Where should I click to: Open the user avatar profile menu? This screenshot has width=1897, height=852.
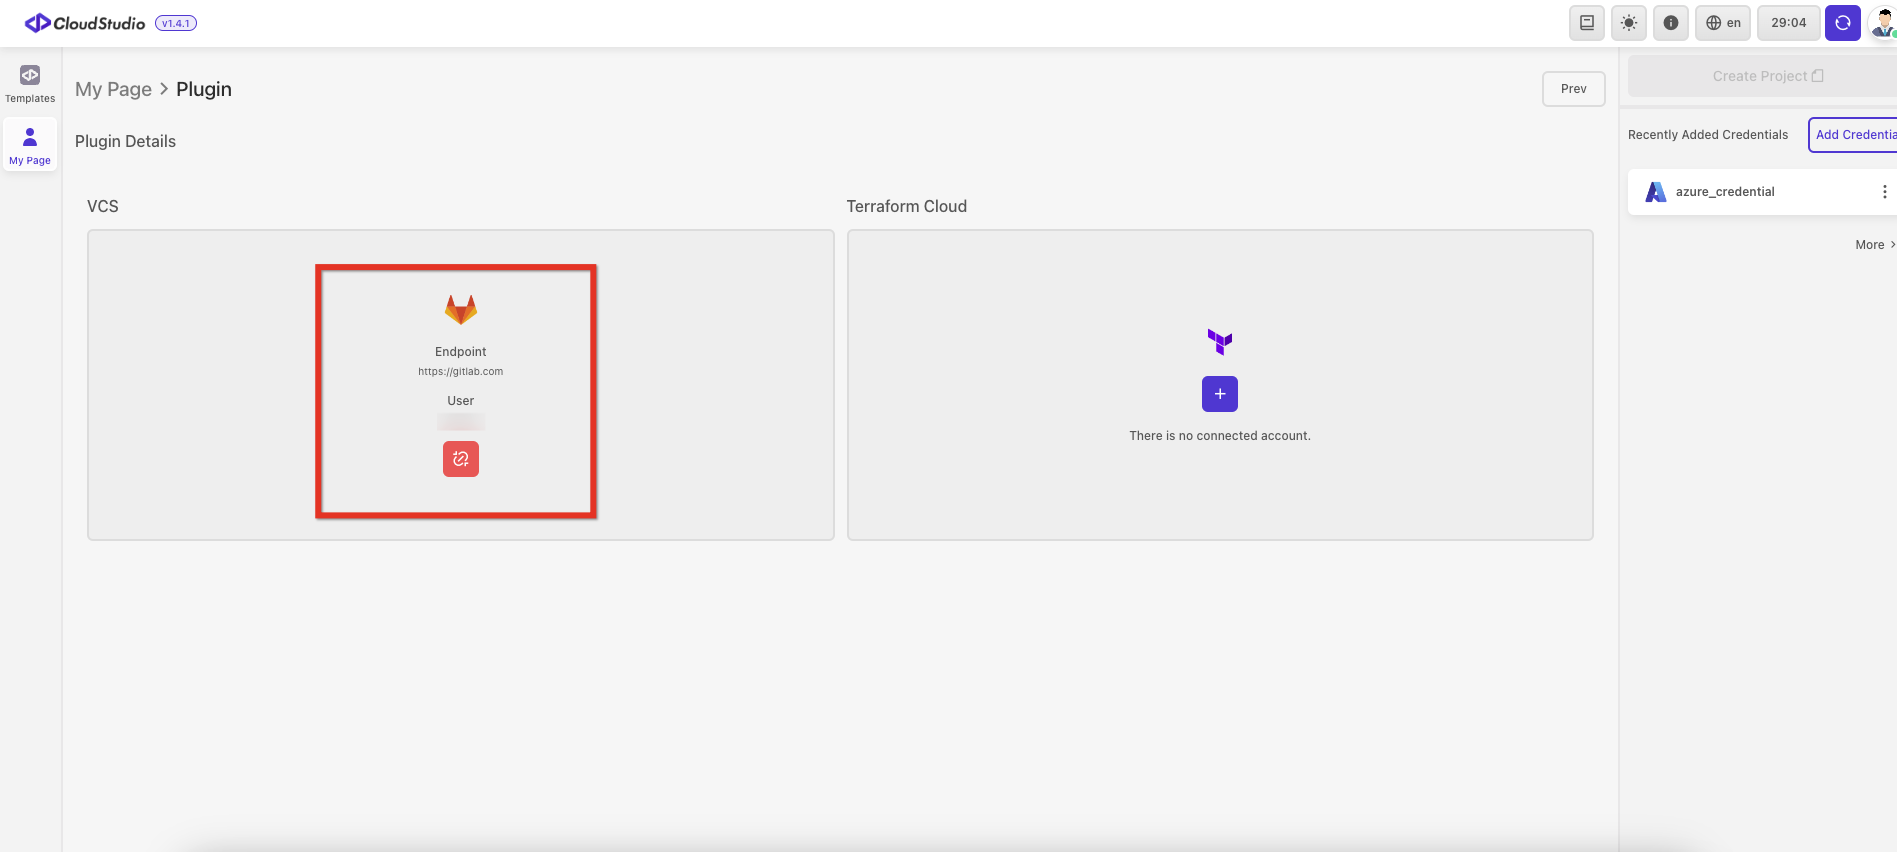(1882, 23)
